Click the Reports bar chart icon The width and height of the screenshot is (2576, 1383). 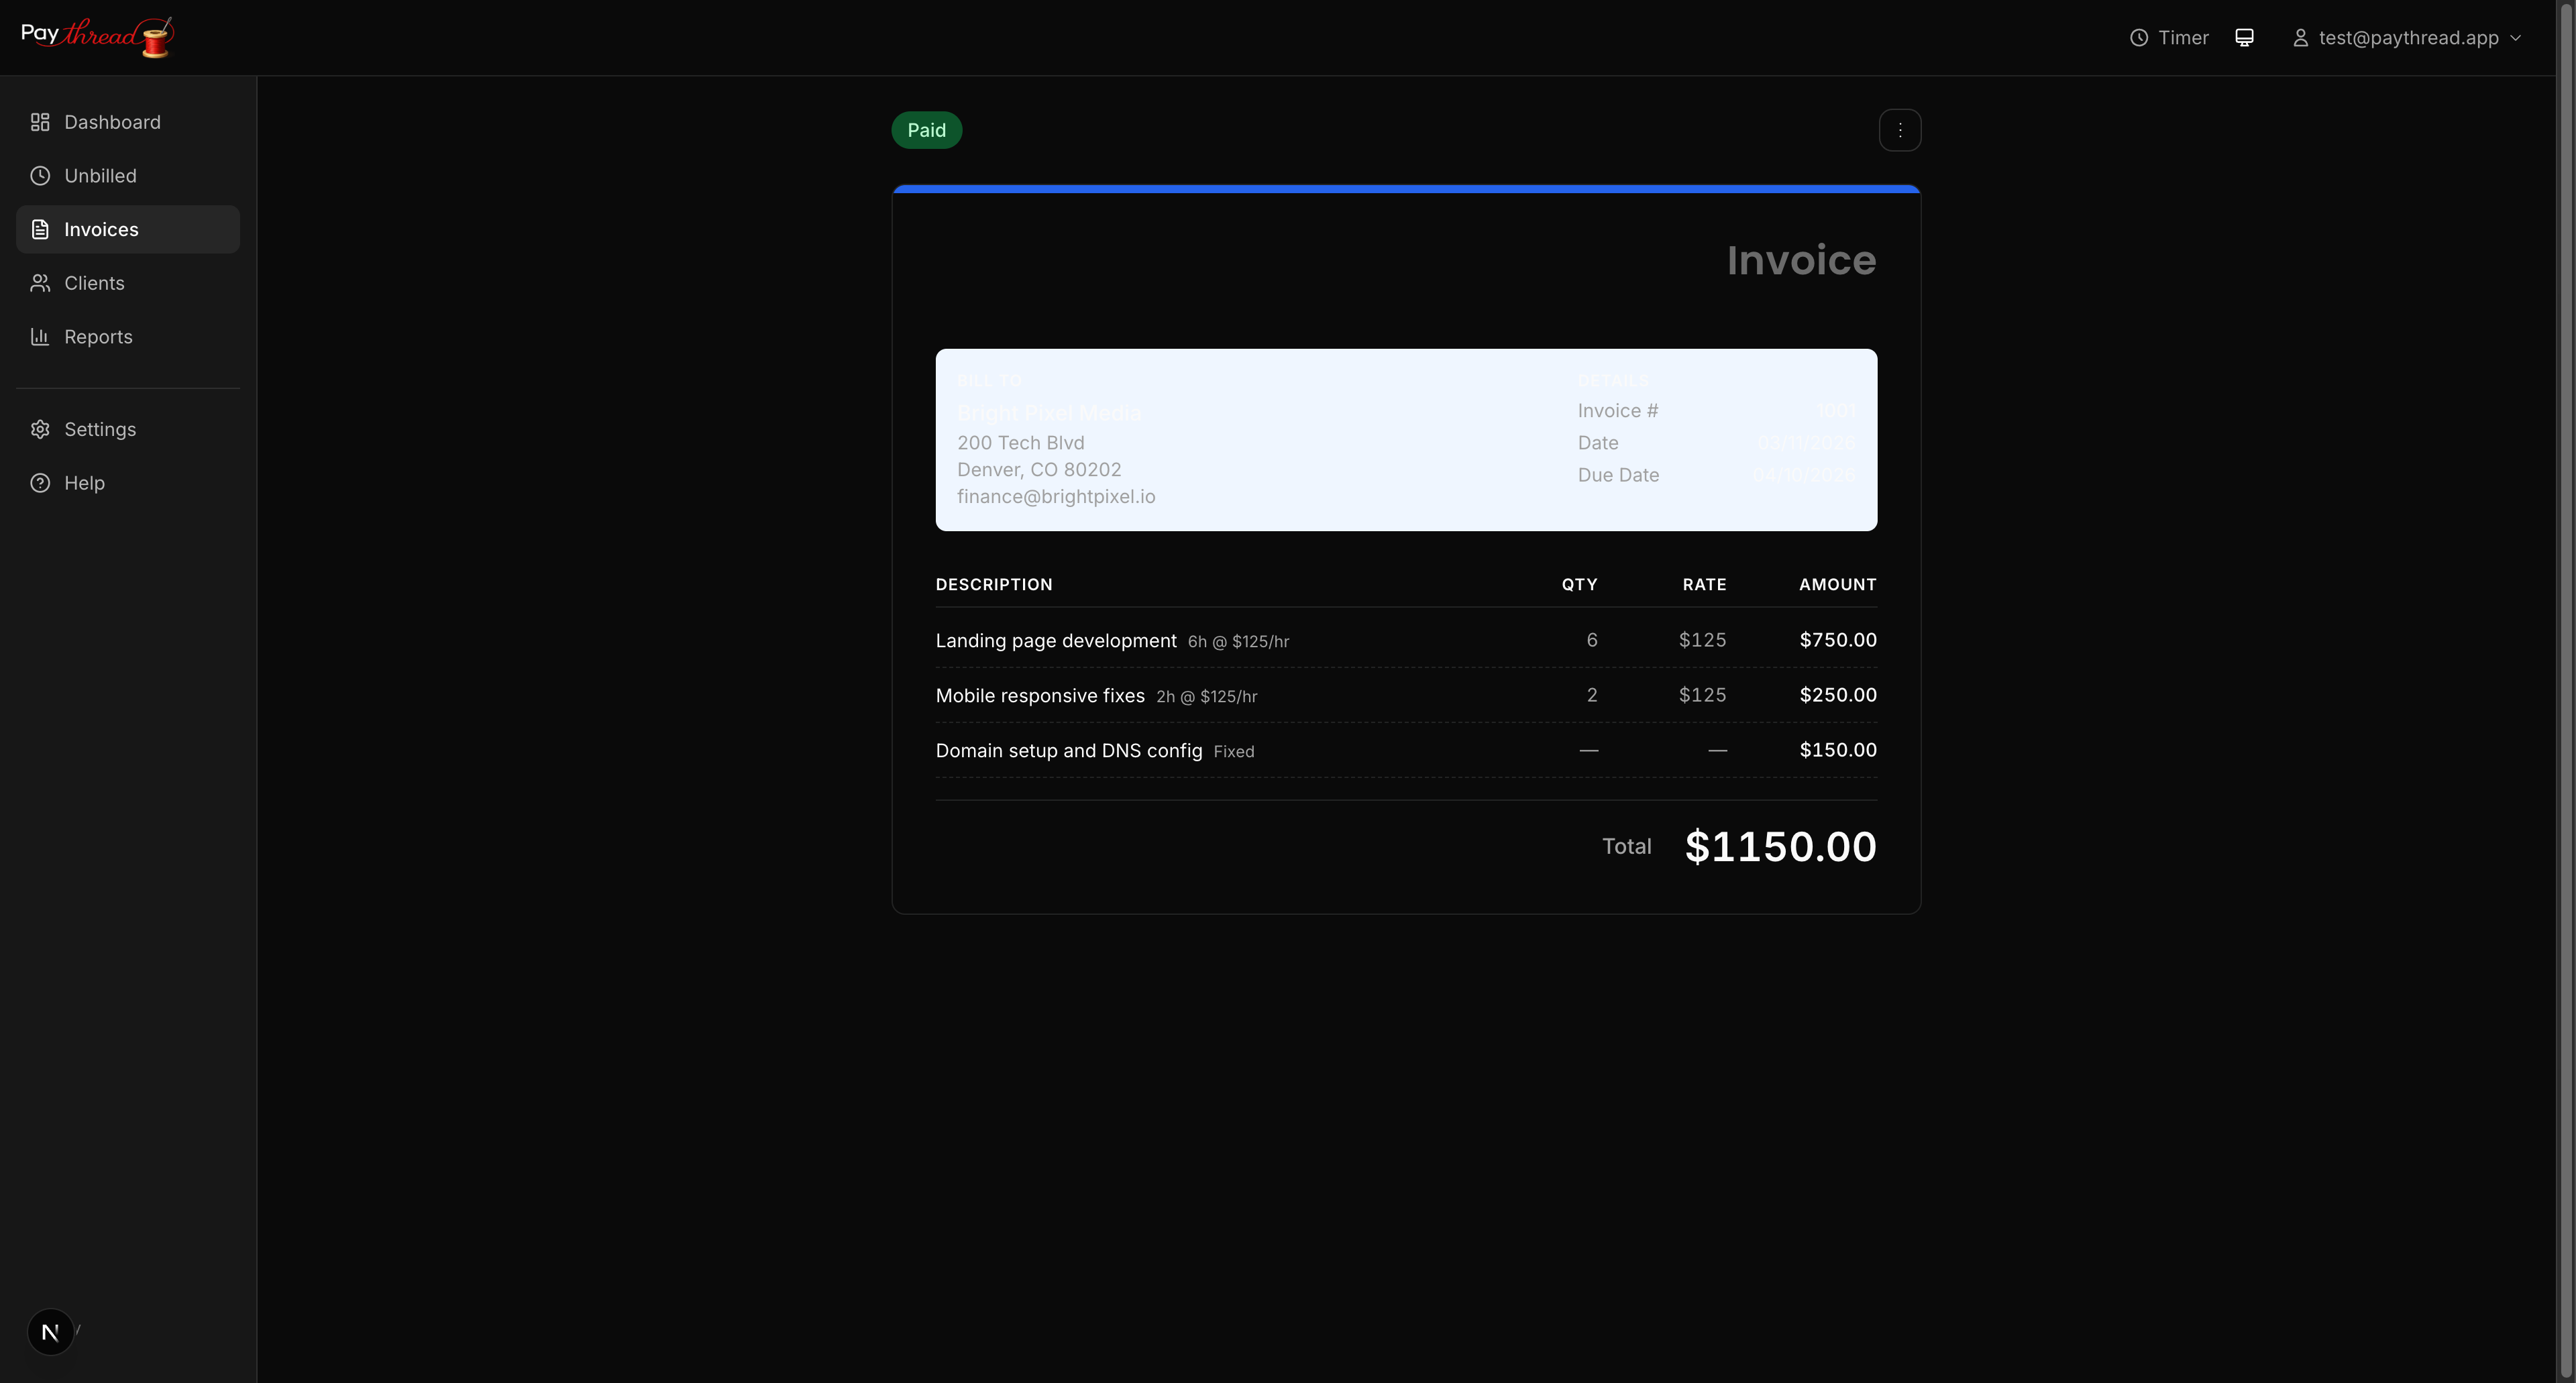pyautogui.click(x=40, y=337)
